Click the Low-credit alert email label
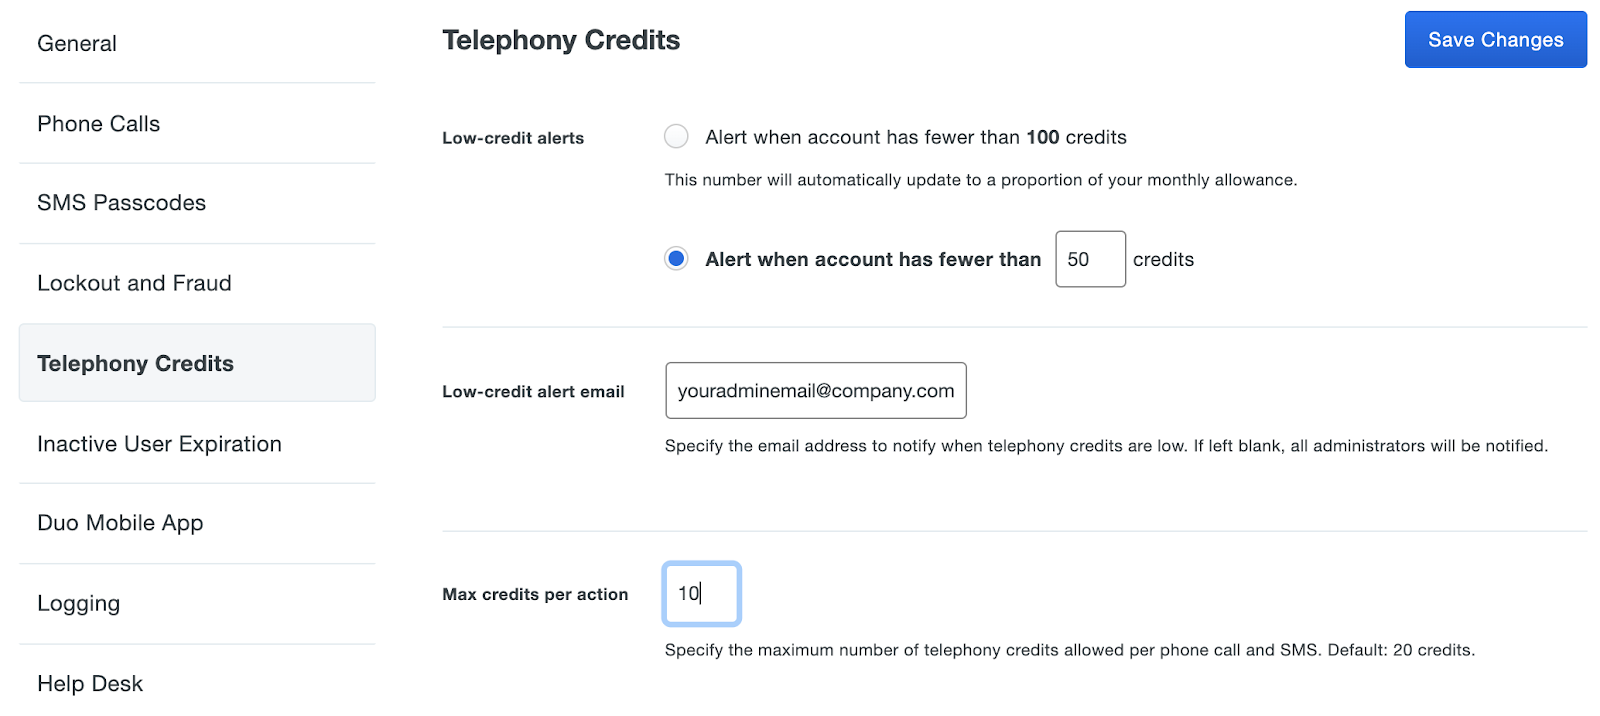 pos(533,392)
